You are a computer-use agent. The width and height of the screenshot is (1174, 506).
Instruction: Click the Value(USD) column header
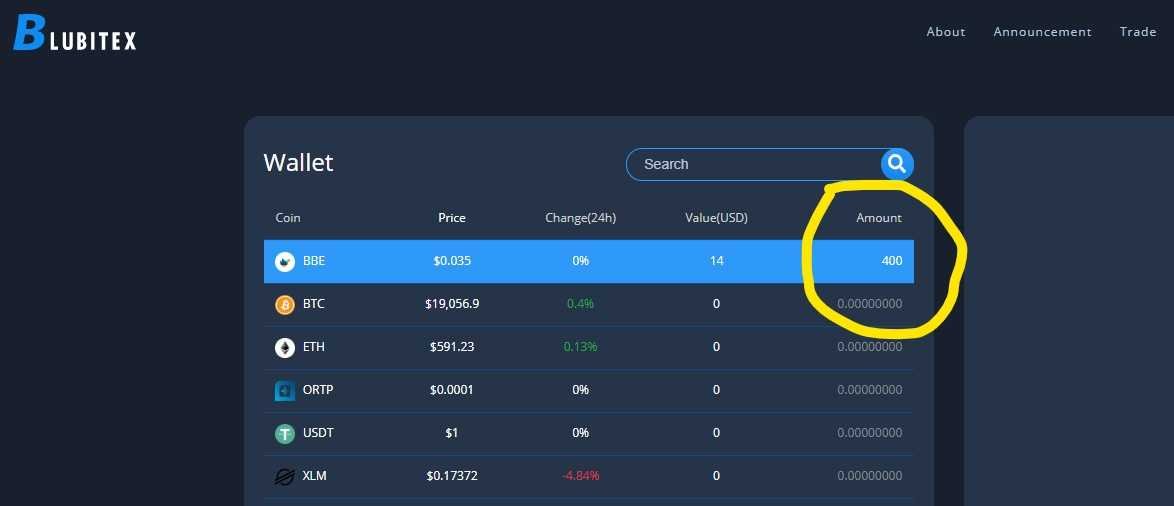tap(717, 218)
